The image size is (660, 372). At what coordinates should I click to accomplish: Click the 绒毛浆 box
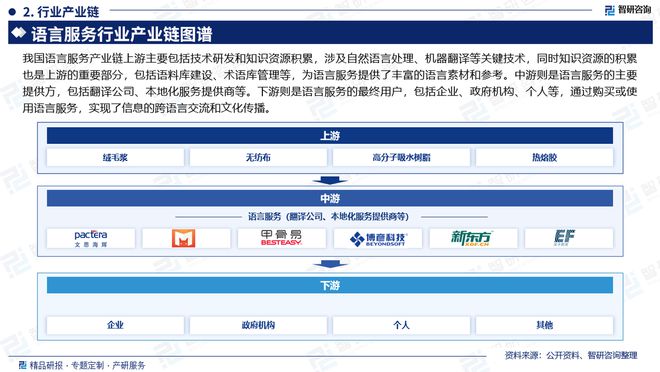(x=115, y=158)
